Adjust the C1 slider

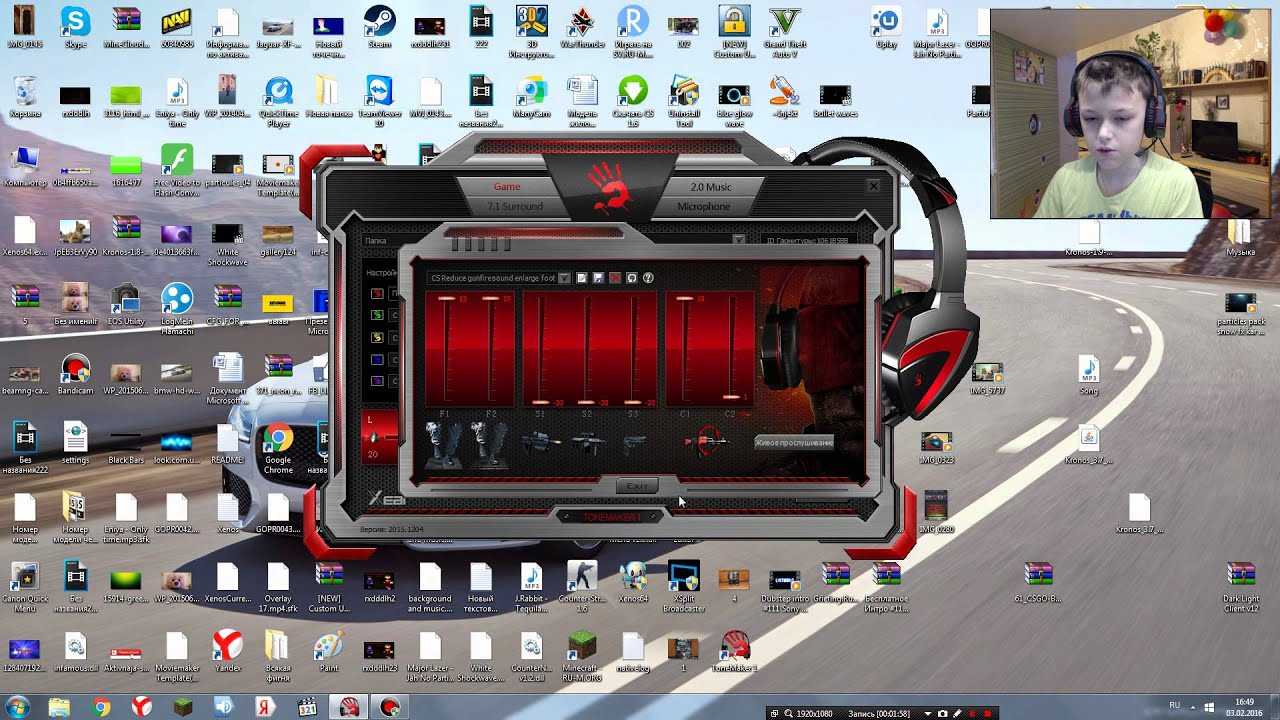(685, 350)
